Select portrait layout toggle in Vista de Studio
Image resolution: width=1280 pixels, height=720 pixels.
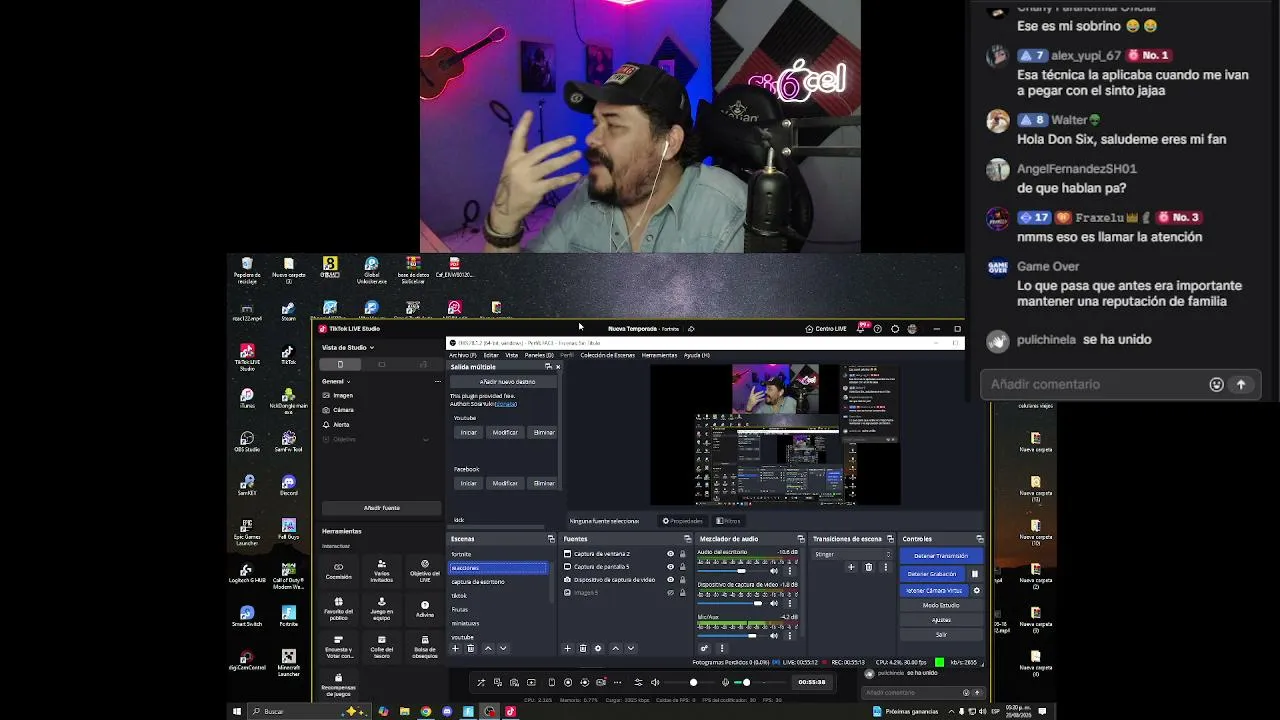340,364
